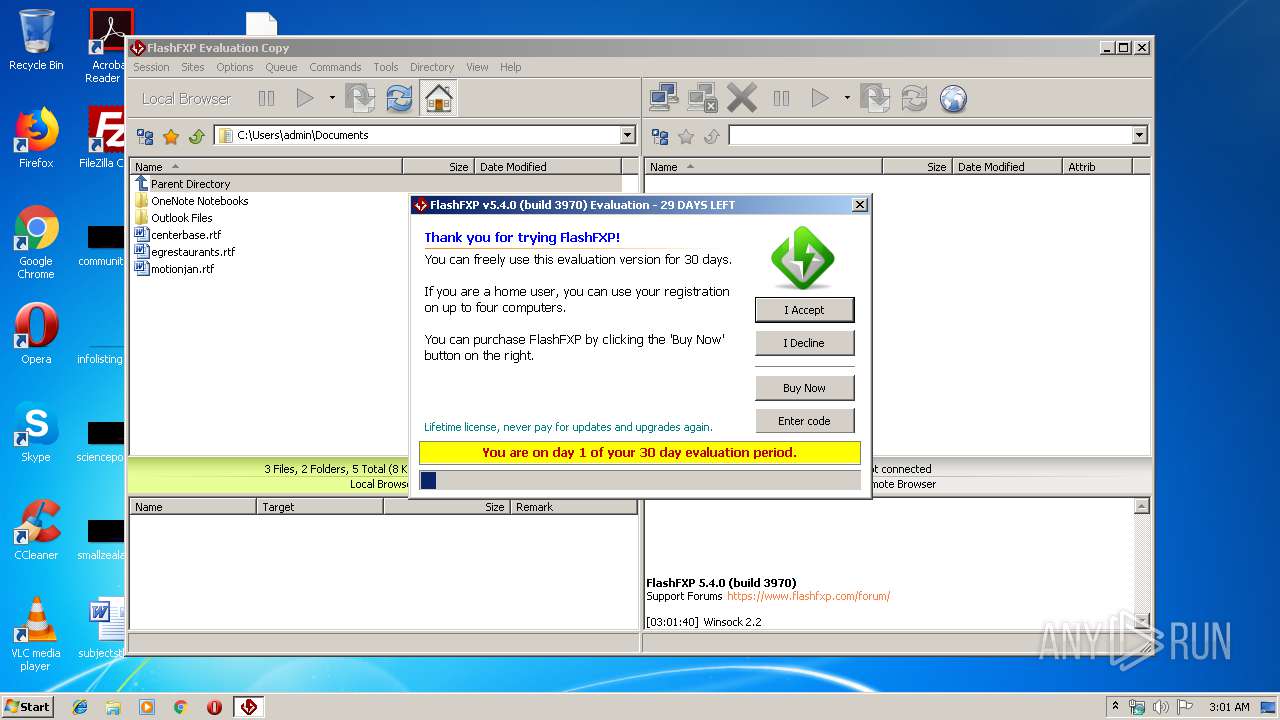The width and height of the screenshot is (1280, 720).
Task: Open the CCleaner desktop shortcut
Action: pos(36,530)
